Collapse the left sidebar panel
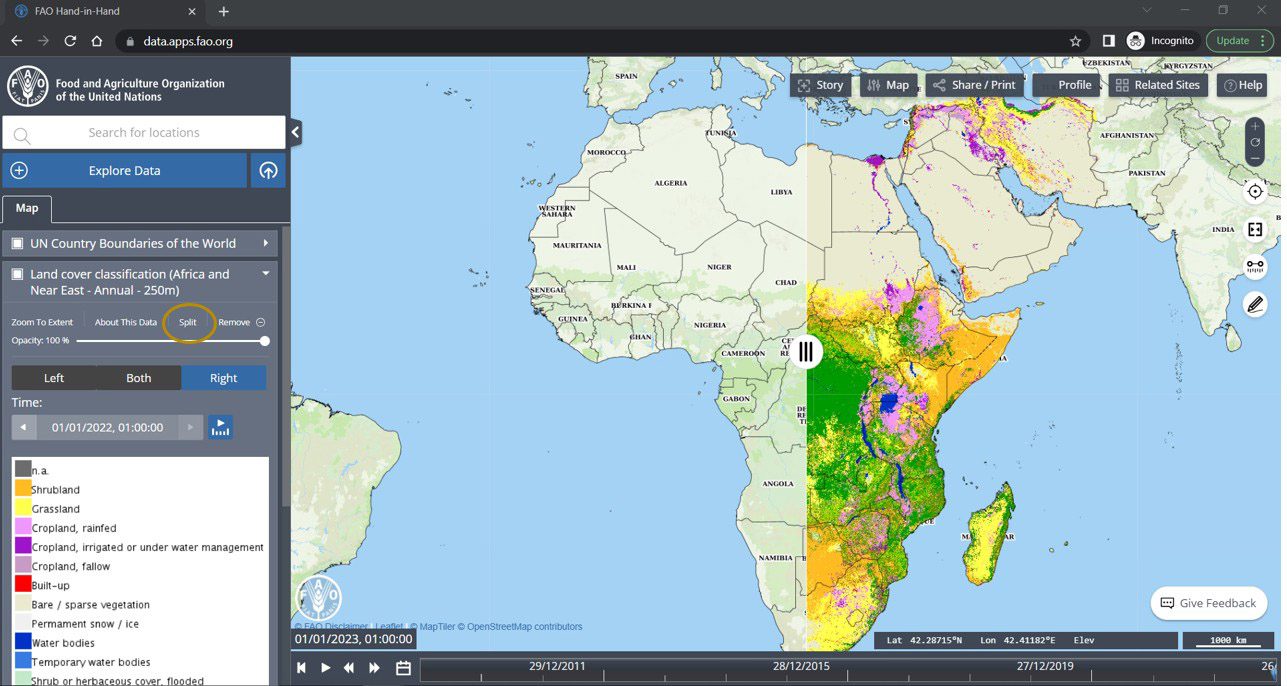This screenshot has width=1287, height=686. [x=295, y=132]
